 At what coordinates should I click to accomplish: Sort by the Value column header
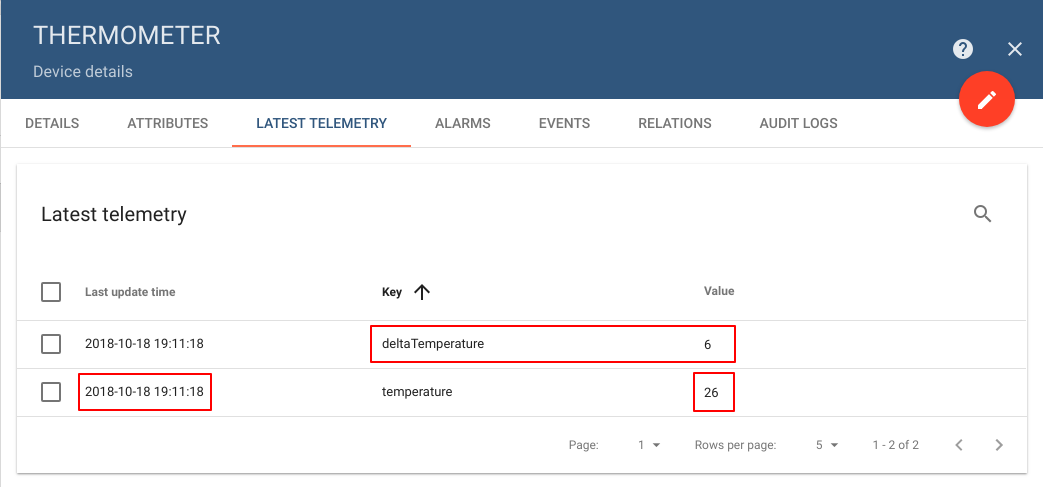[x=718, y=291]
